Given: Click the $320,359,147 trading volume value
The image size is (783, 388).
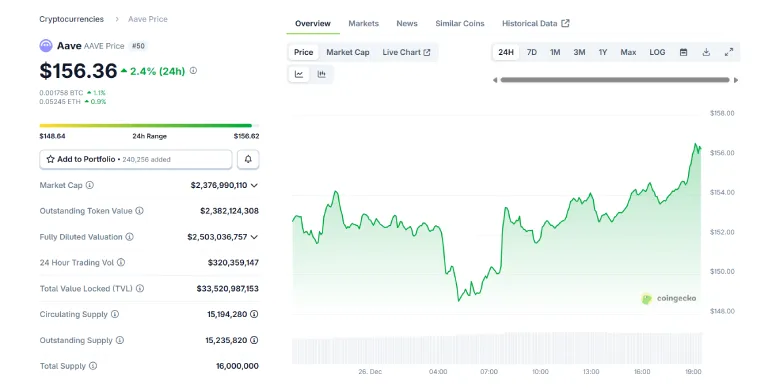Looking at the screenshot, I should tap(233, 263).
